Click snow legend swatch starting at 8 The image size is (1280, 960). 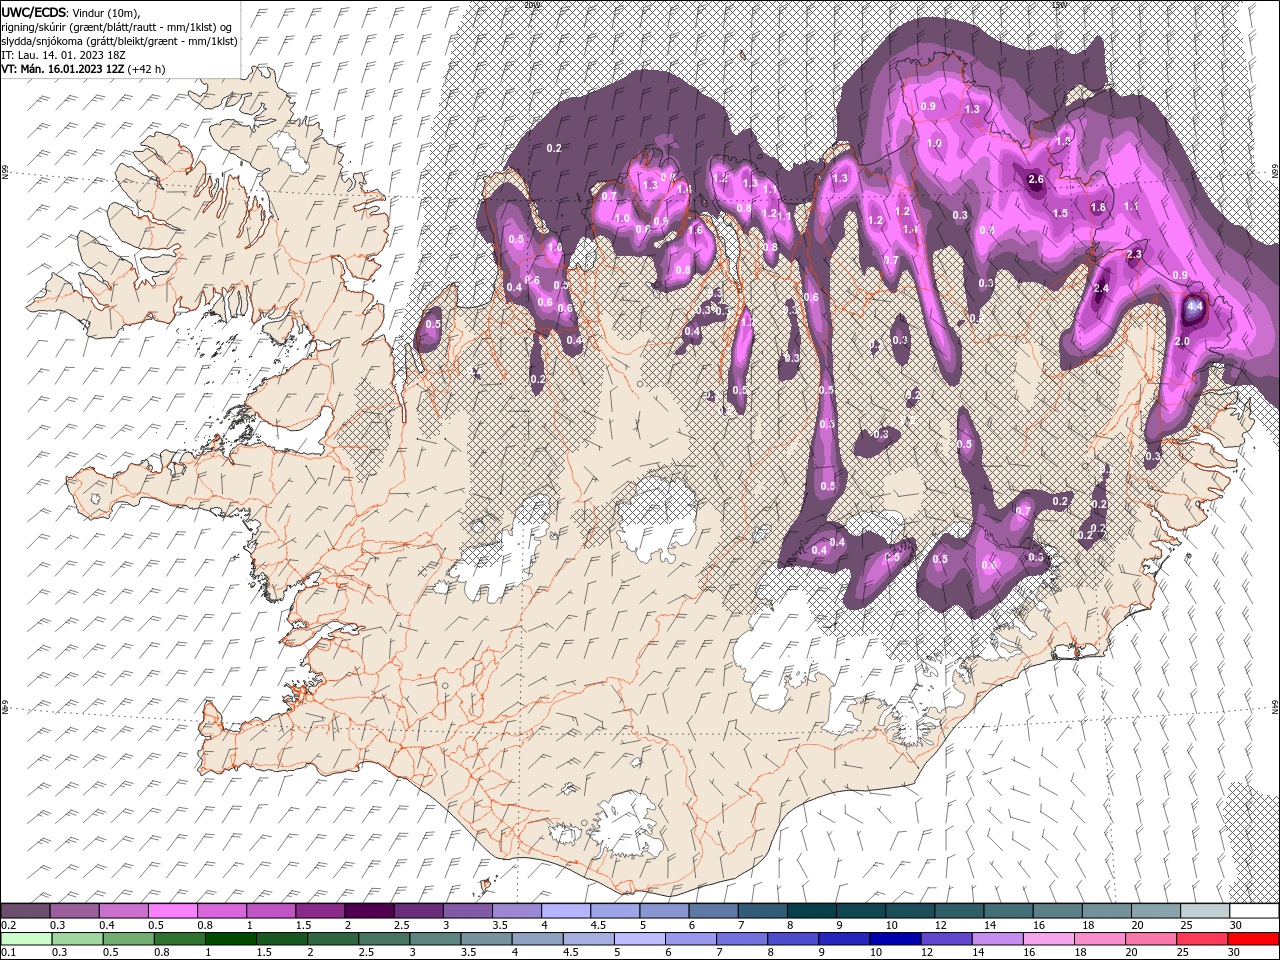812,911
